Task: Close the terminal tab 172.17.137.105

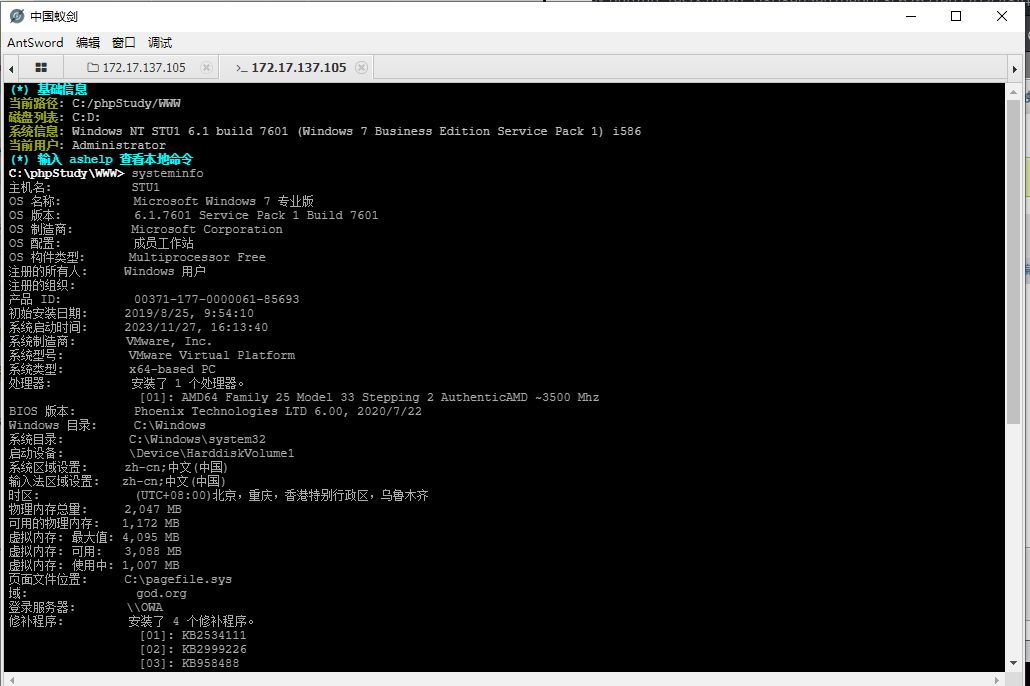Action: click(x=361, y=68)
